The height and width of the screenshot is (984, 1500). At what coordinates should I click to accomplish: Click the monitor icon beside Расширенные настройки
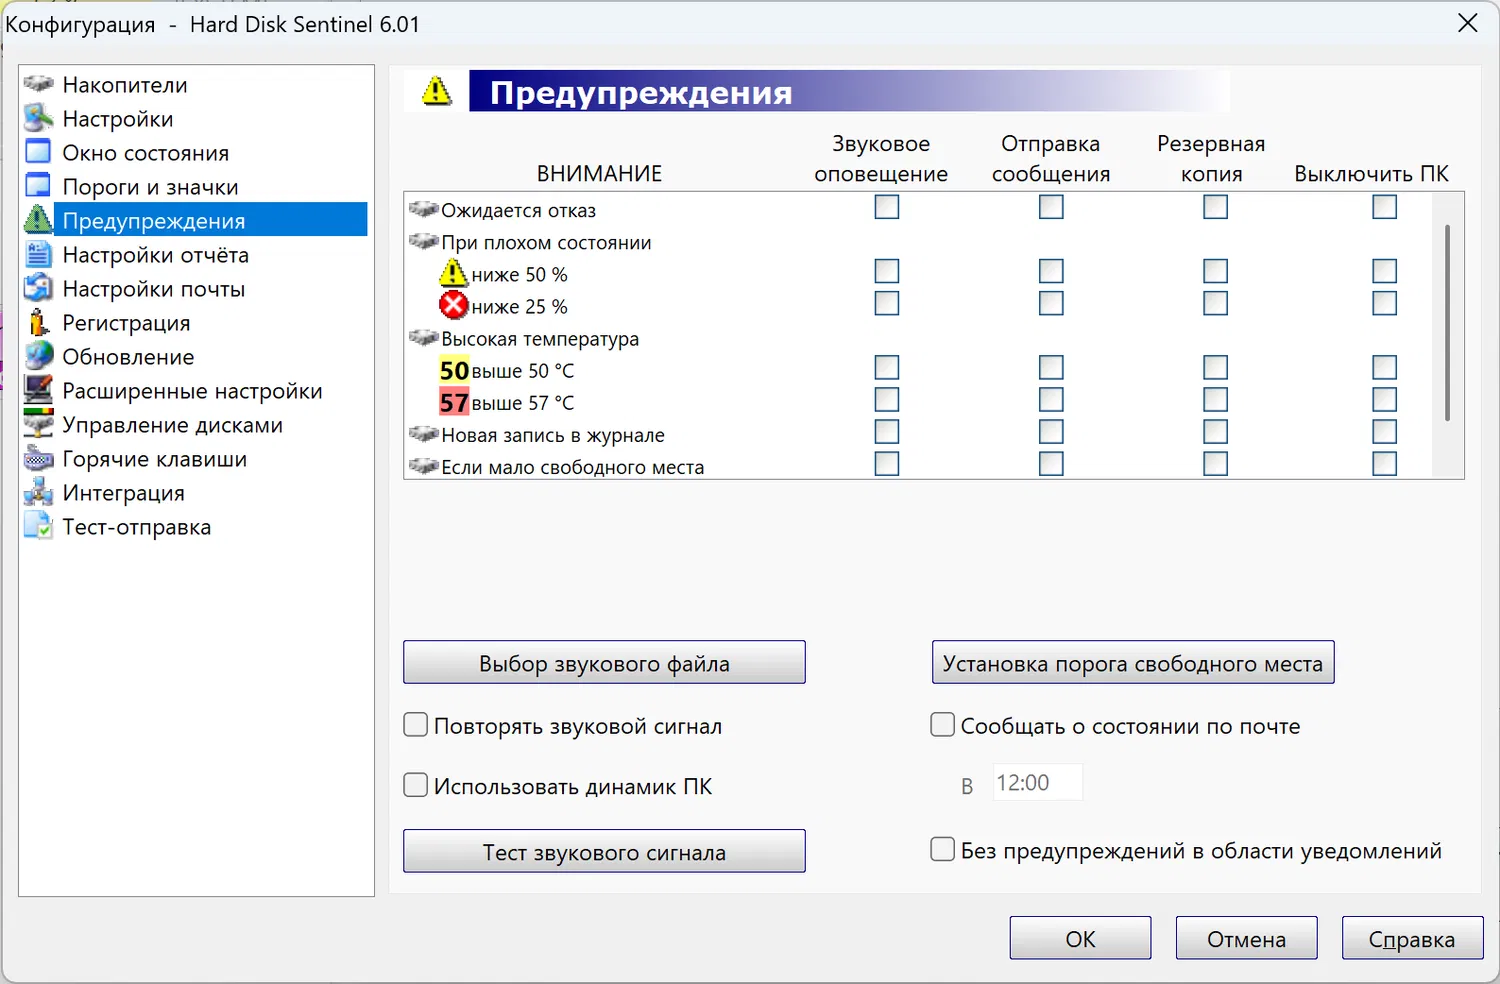point(38,390)
